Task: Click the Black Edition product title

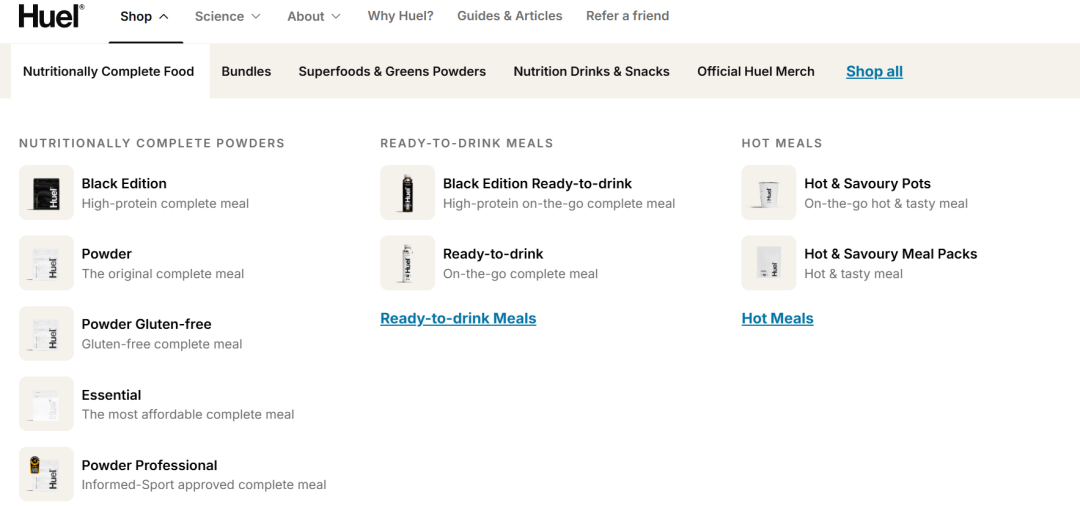Action: tap(124, 184)
